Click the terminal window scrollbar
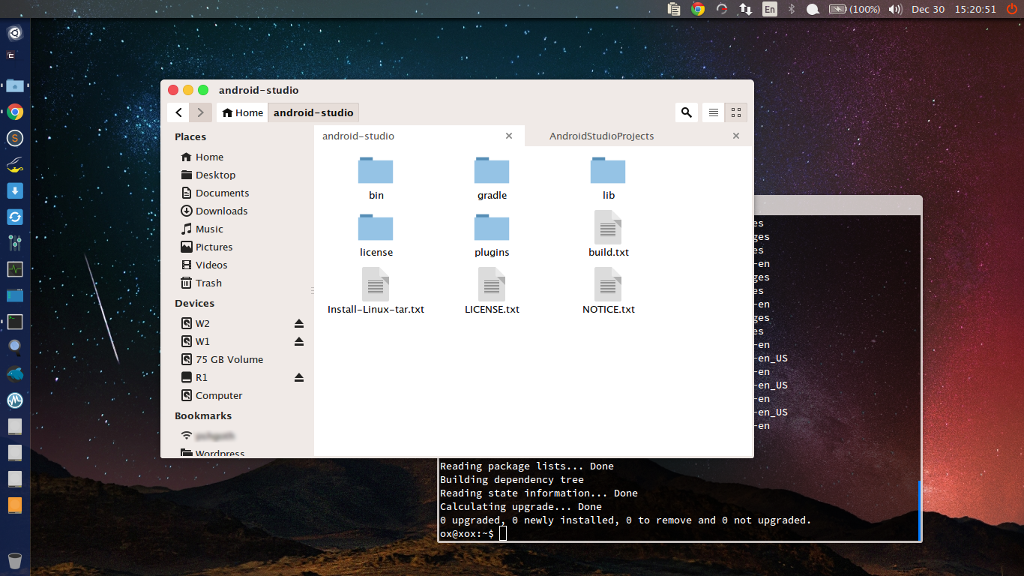This screenshot has width=1024, height=576. [920, 511]
